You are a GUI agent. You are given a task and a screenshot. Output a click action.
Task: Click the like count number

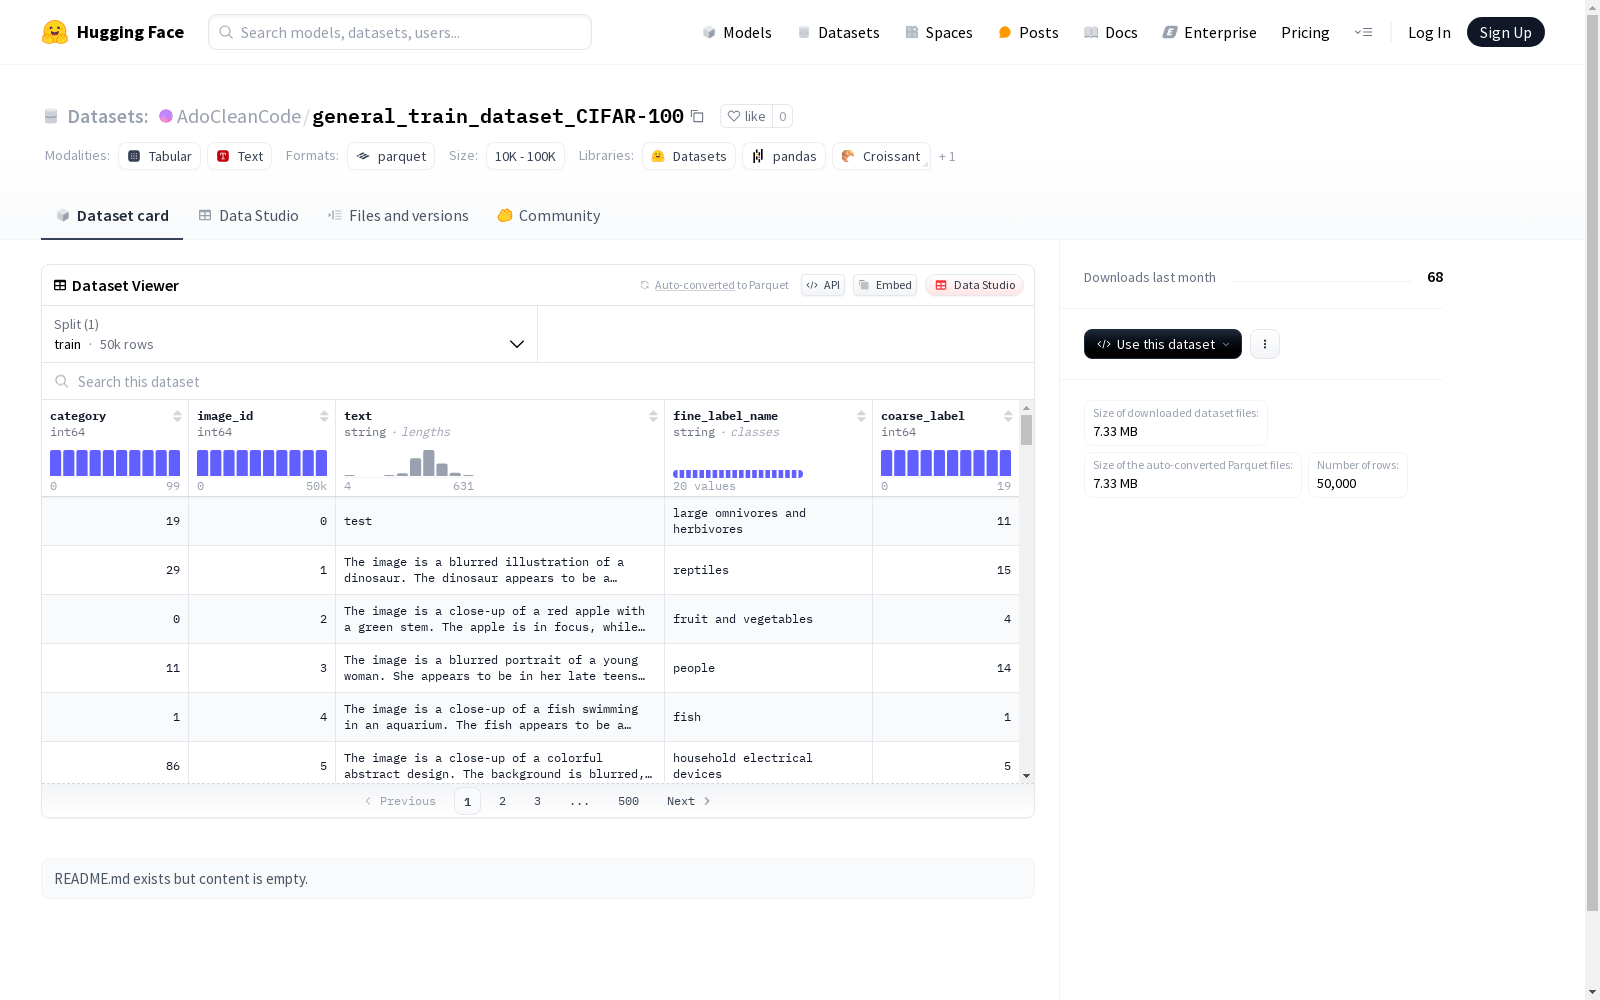click(783, 116)
